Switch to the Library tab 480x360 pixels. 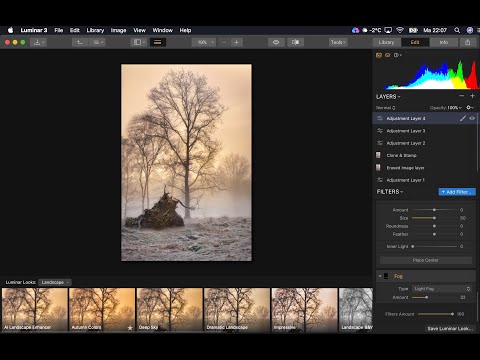tap(386, 42)
